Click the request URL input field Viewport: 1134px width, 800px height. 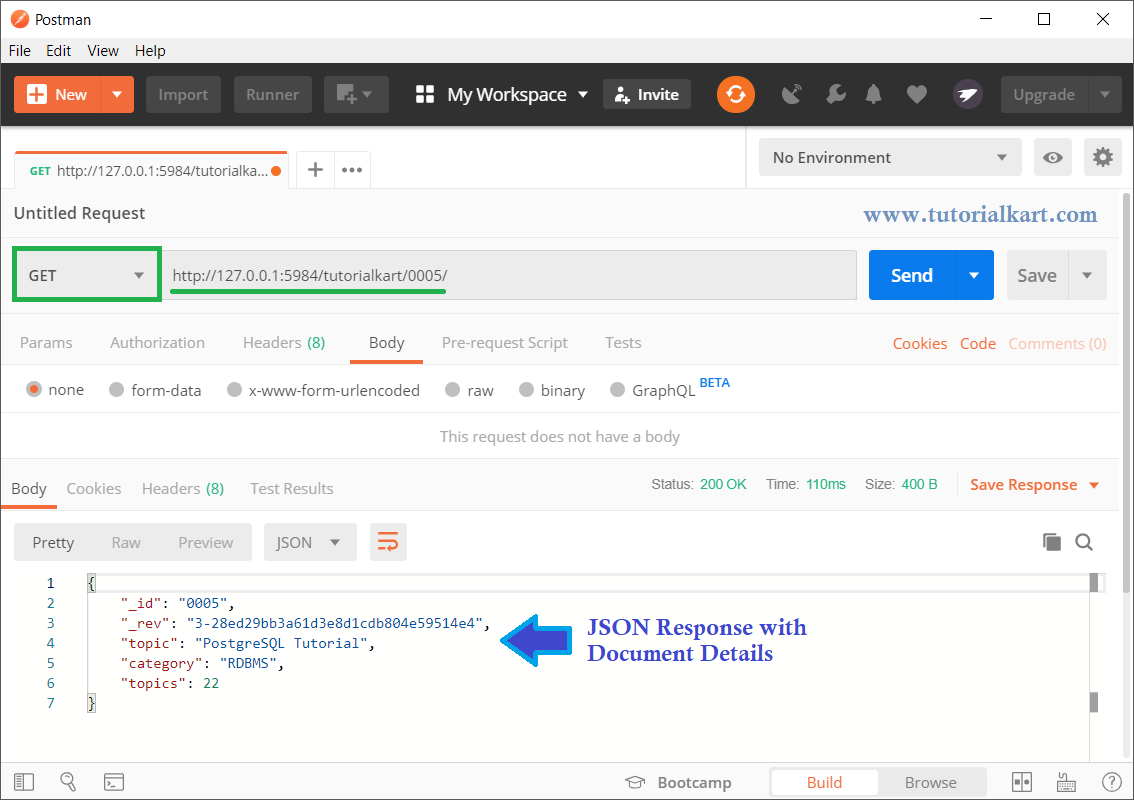(508, 274)
